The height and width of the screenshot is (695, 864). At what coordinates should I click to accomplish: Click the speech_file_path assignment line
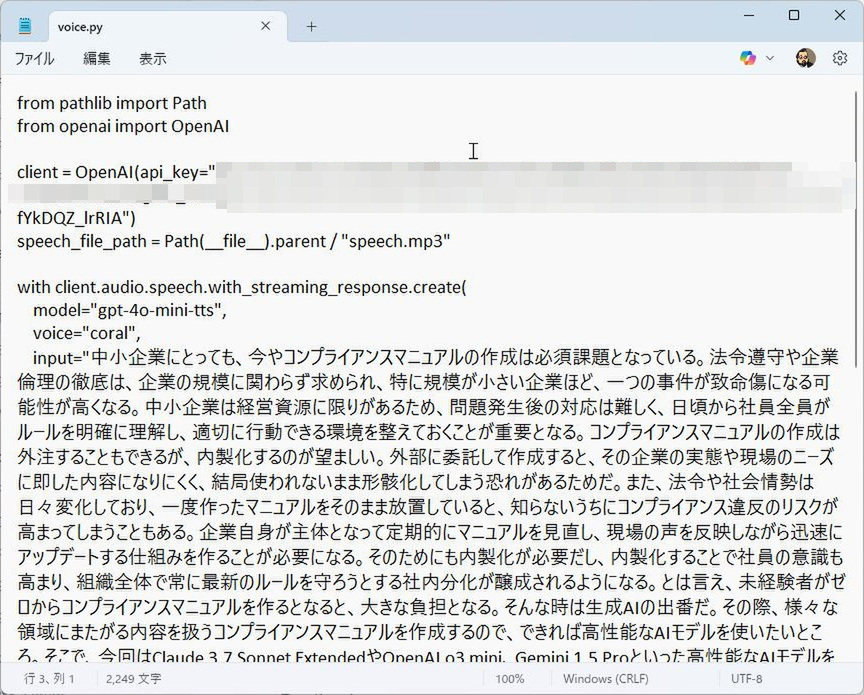coord(234,241)
